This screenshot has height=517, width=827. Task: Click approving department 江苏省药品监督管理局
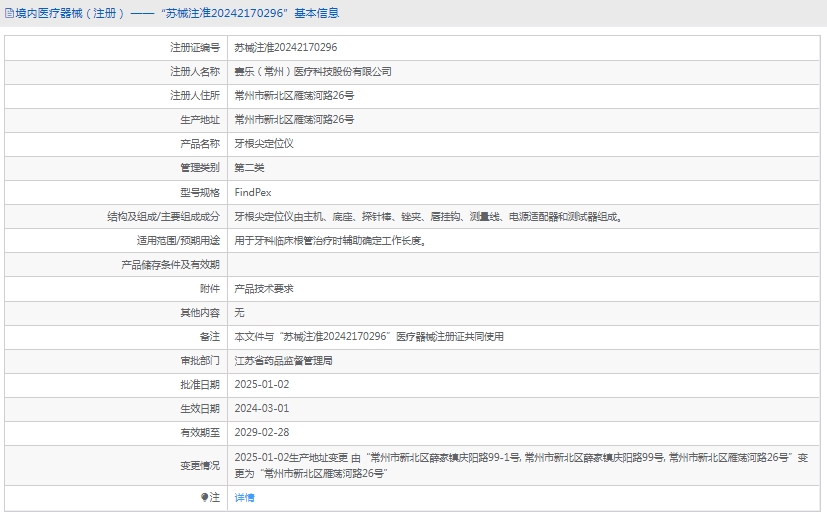tap(282, 360)
